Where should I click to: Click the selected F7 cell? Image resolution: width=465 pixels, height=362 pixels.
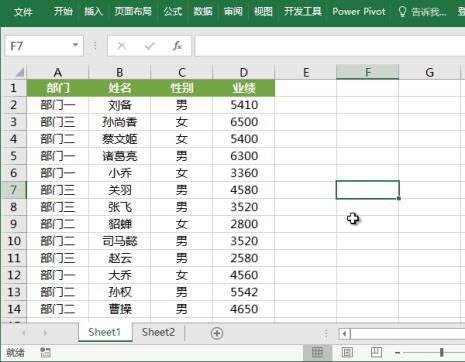367,190
